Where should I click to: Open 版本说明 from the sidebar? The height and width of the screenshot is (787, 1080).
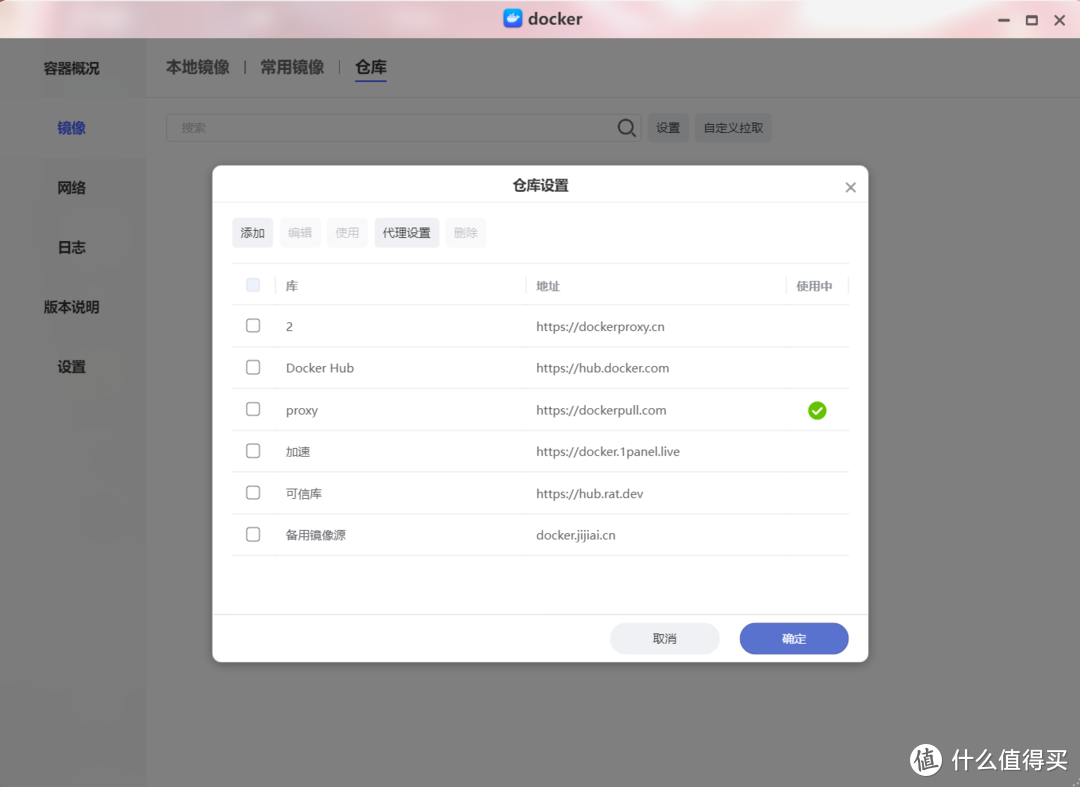pos(71,307)
